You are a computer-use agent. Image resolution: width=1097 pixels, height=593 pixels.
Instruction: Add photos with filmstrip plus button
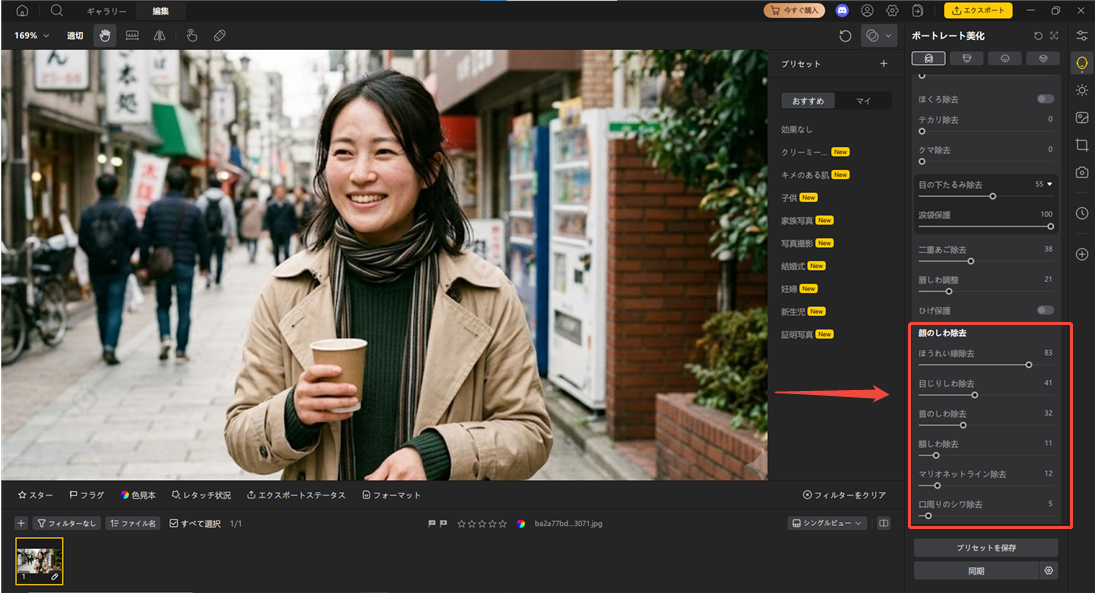tap(21, 523)
